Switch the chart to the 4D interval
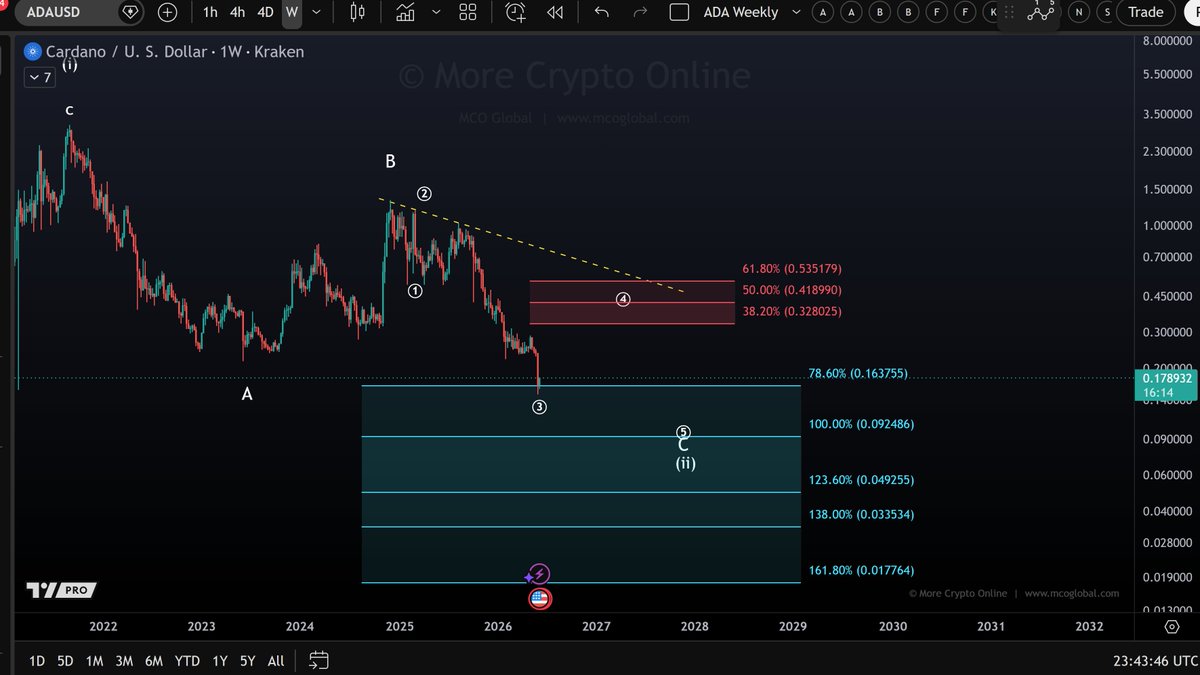 click(265, 13)
